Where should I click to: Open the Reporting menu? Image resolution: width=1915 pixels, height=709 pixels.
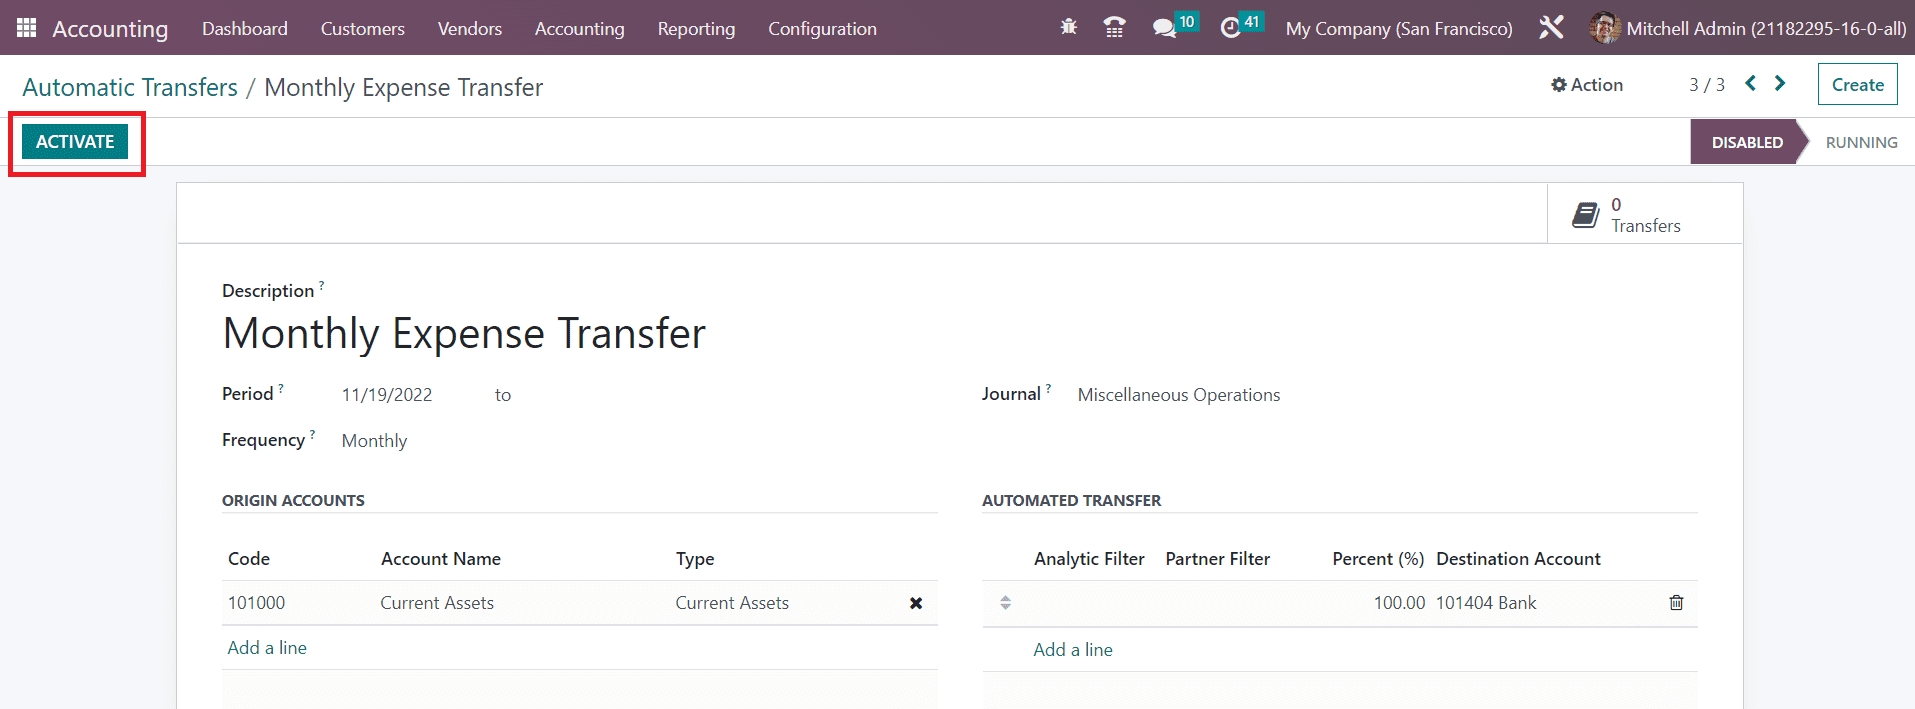[696, 29]
